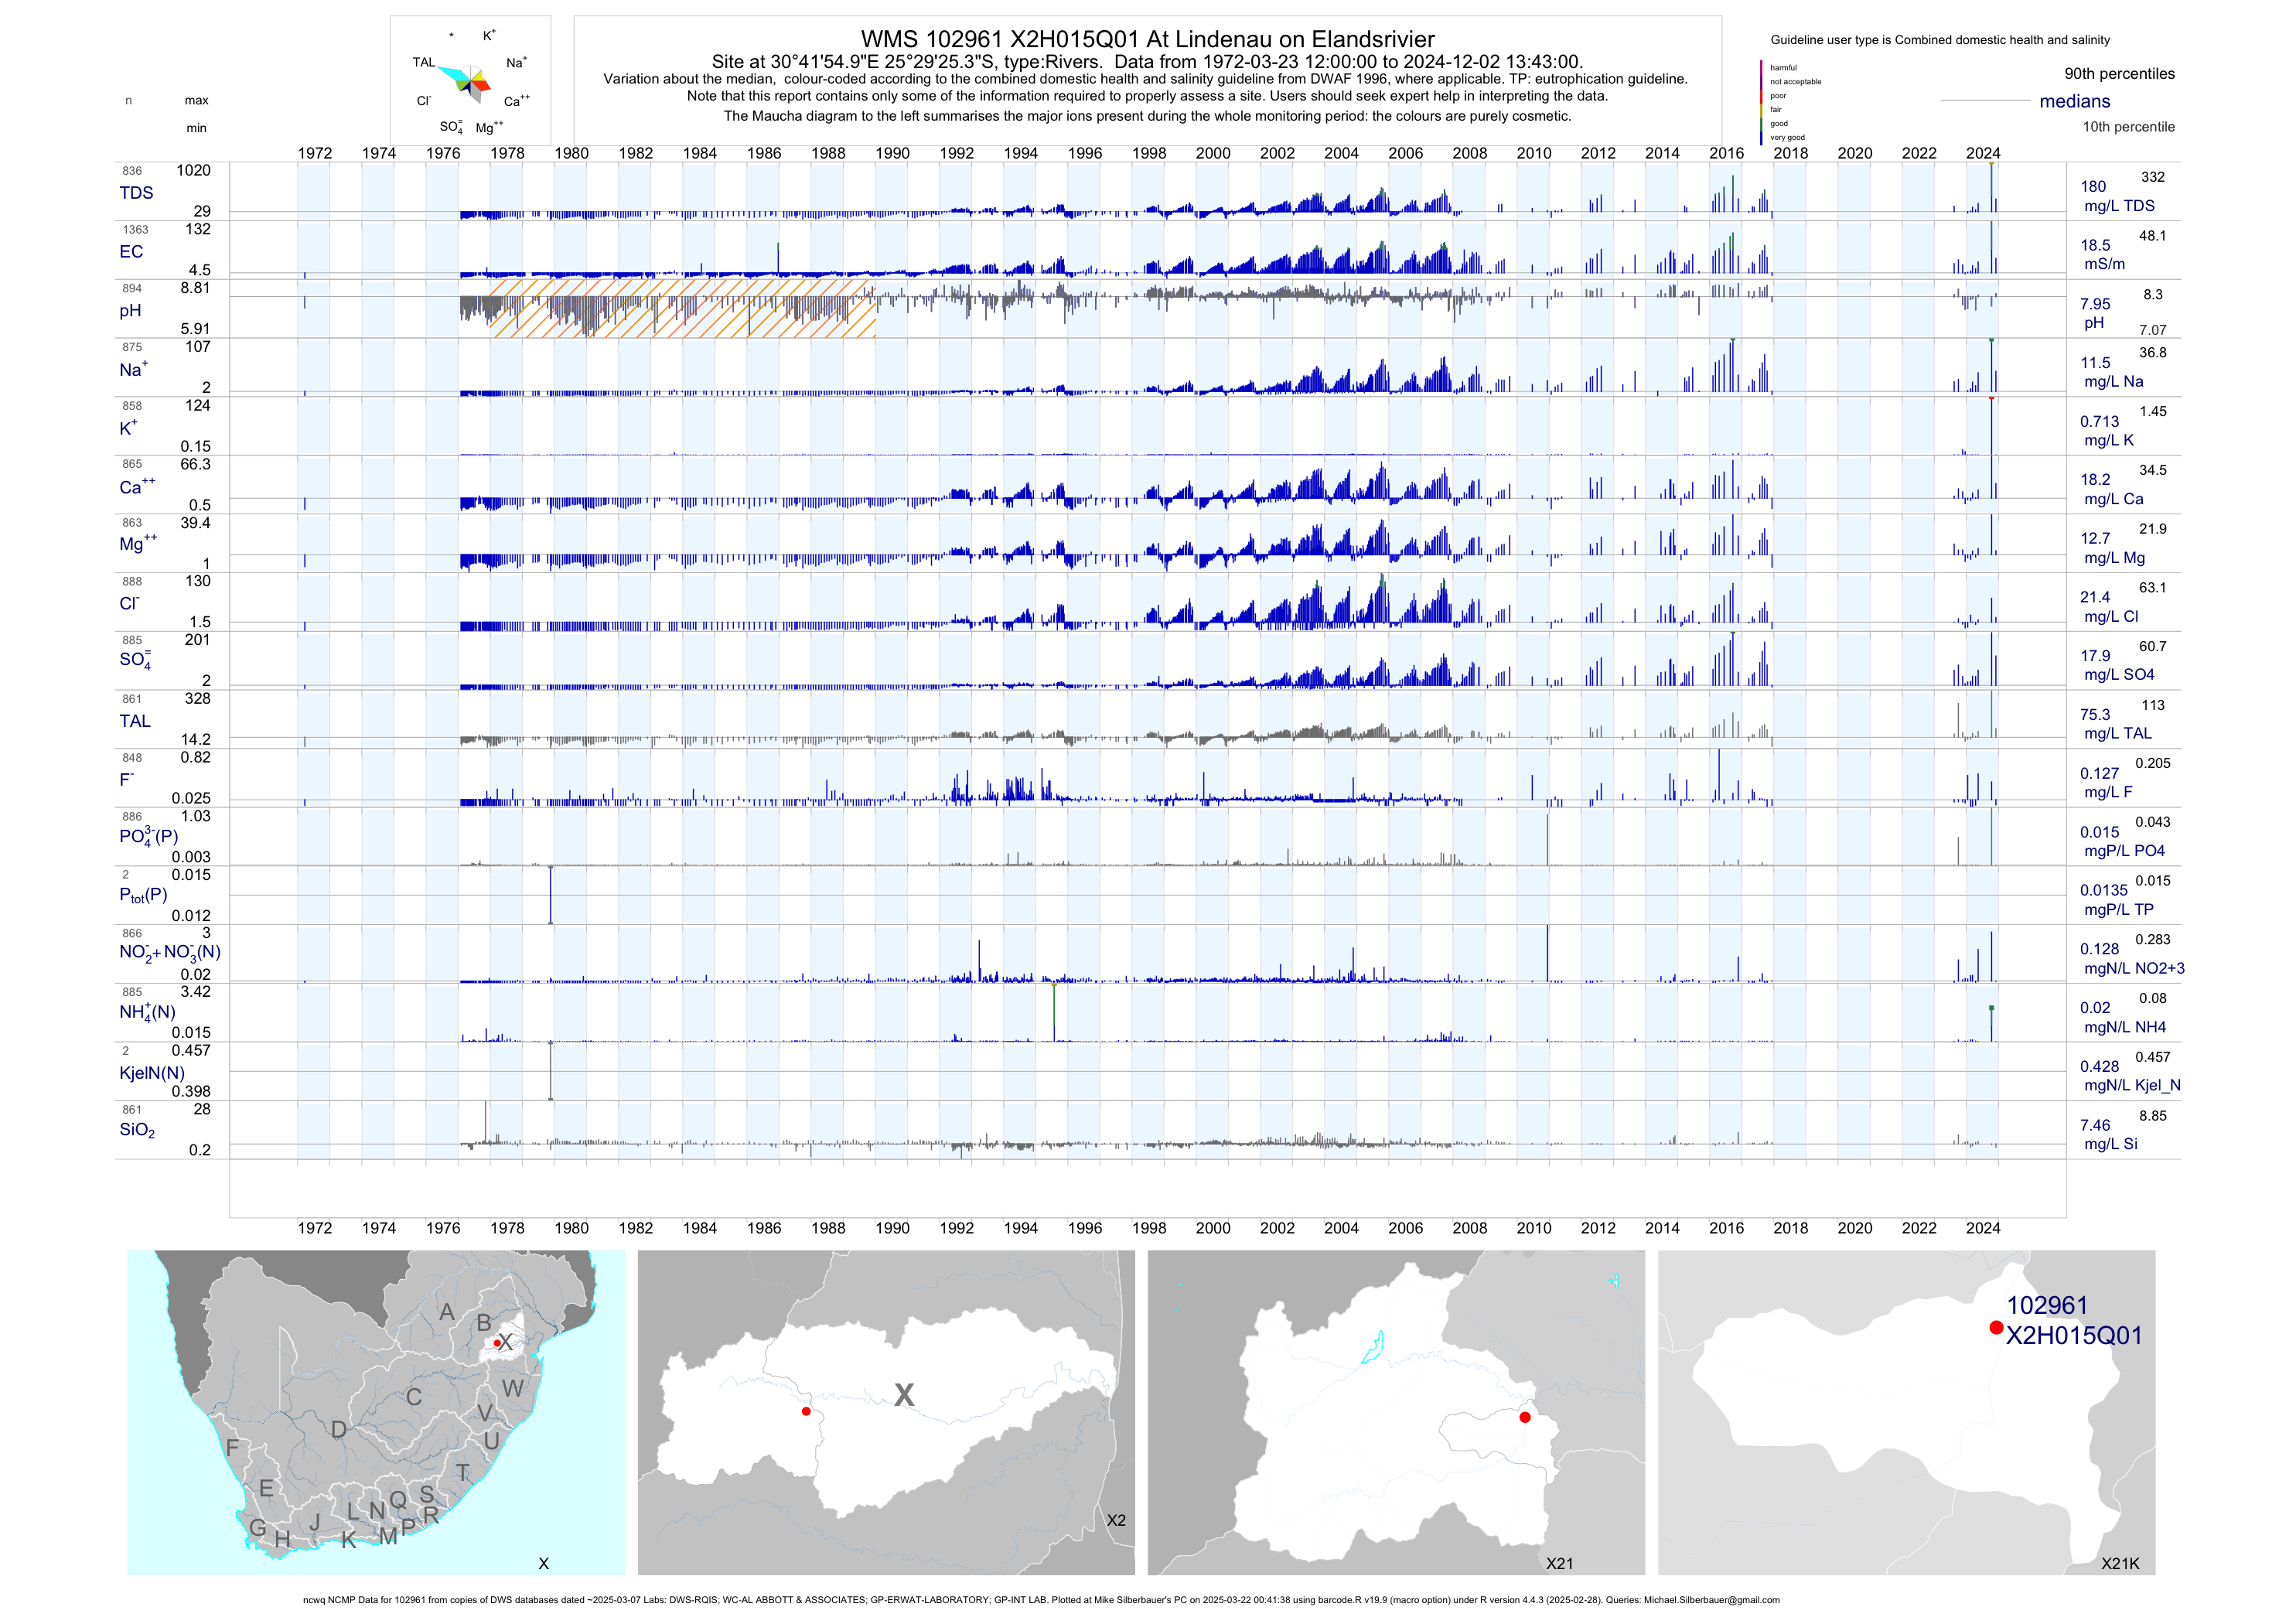The image size is (2296, 1624).
Task: Click the large X letter on the X2 map
Action: pos(903,1395)
